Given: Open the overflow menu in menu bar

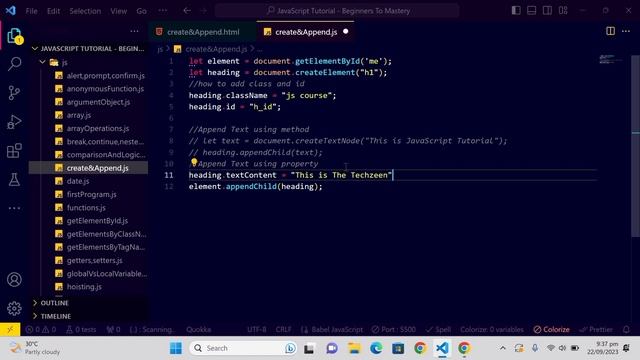Looking at the screenshot, I should click(162, 11).
